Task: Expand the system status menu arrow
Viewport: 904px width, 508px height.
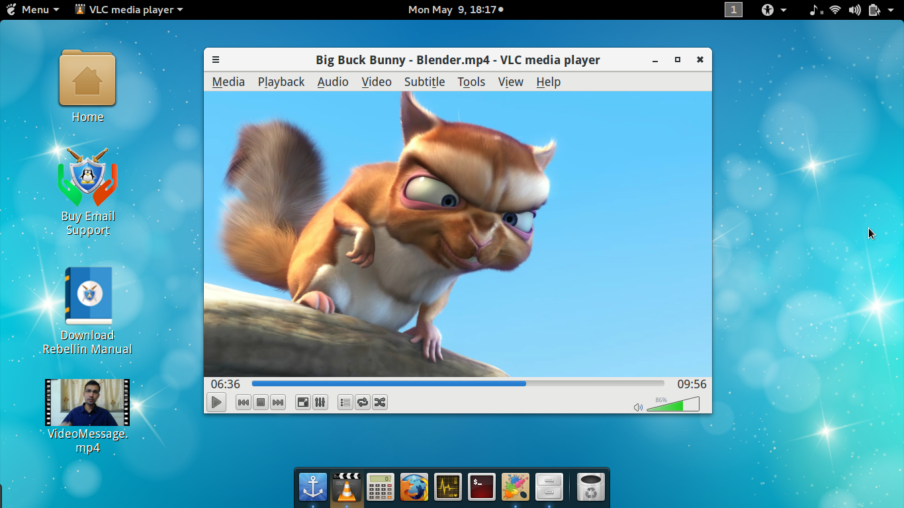Action: 891,10
